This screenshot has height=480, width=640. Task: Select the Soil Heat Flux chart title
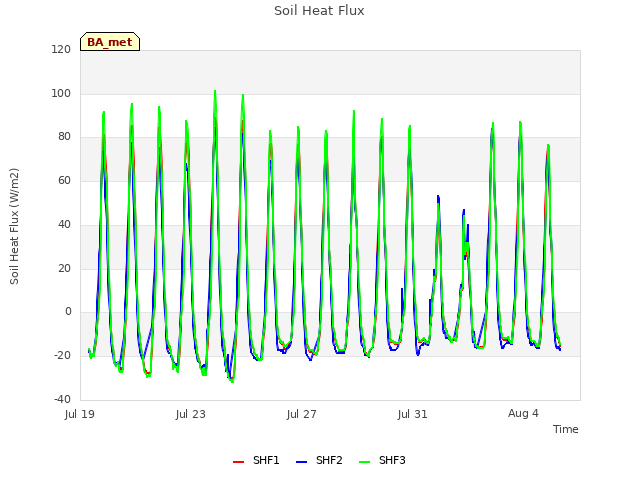(x=319, y=11)
